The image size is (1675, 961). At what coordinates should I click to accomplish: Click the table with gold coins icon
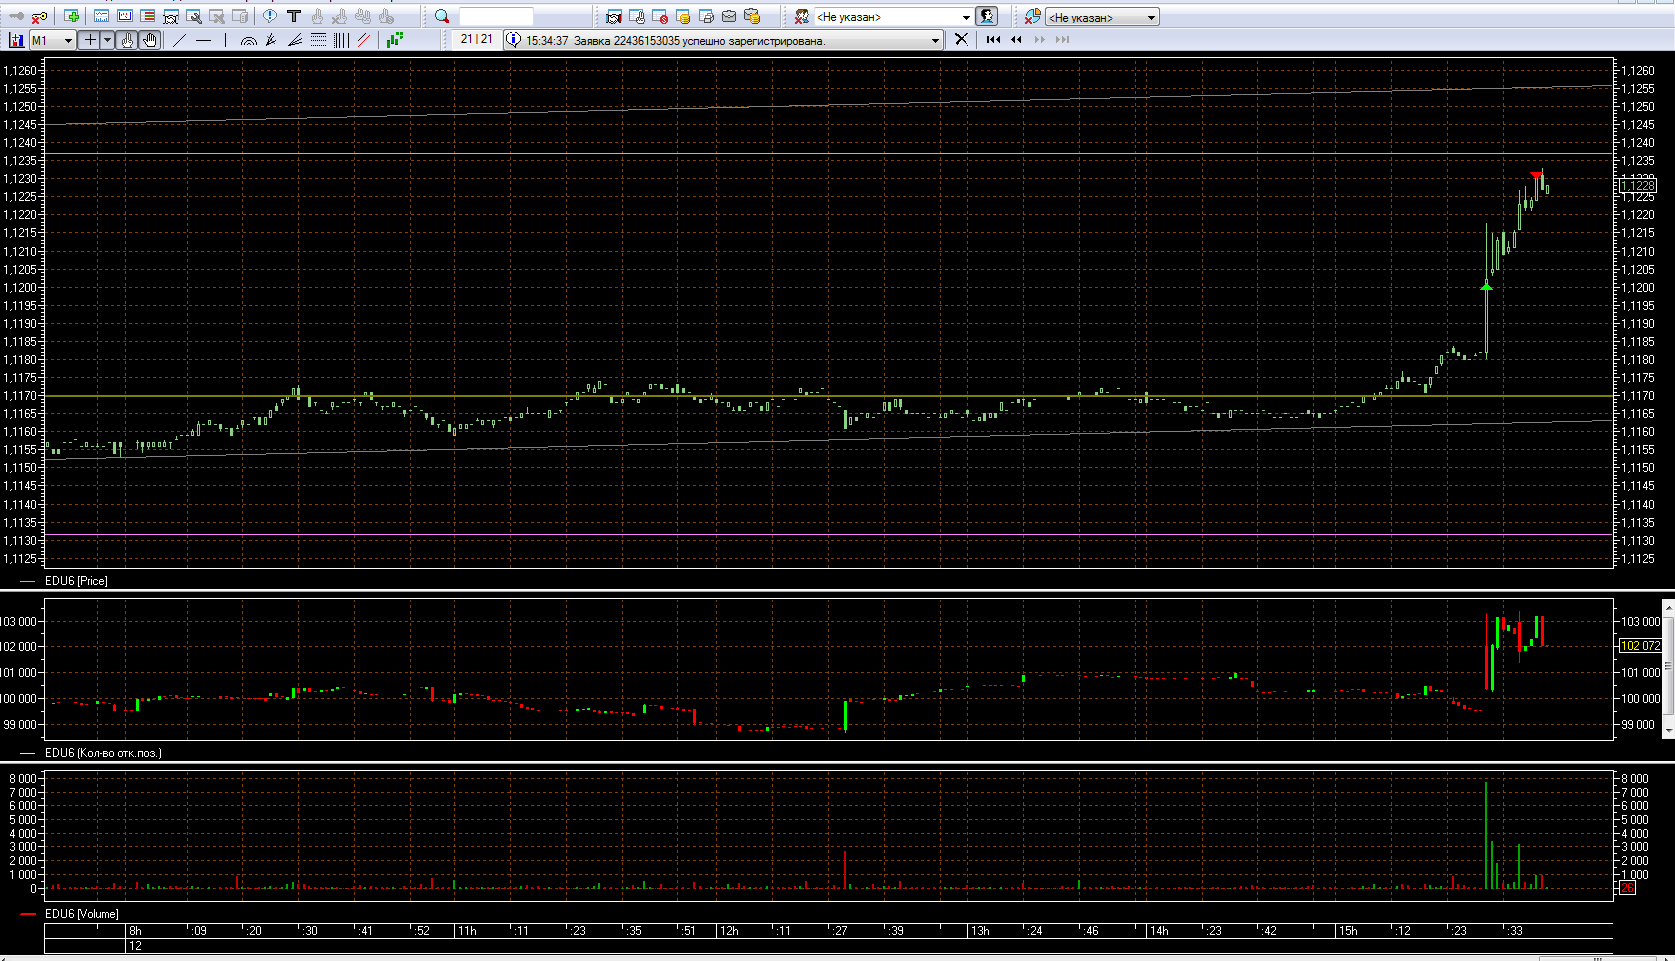tap(683, 16)
